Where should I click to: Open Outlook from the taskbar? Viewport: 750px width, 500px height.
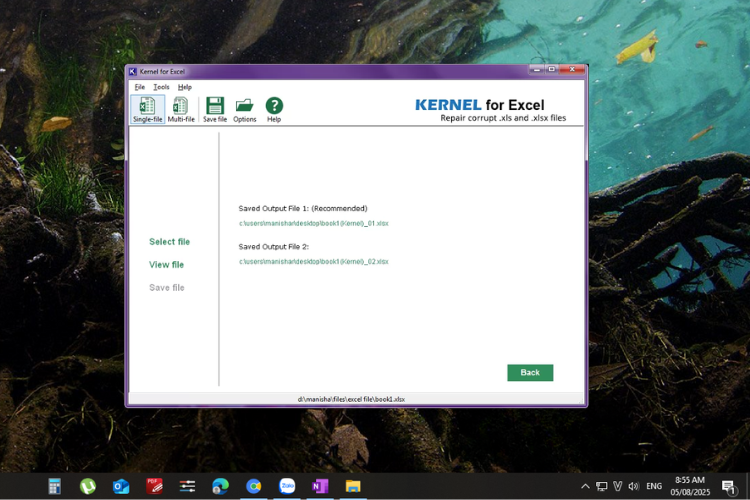(121, 487)
